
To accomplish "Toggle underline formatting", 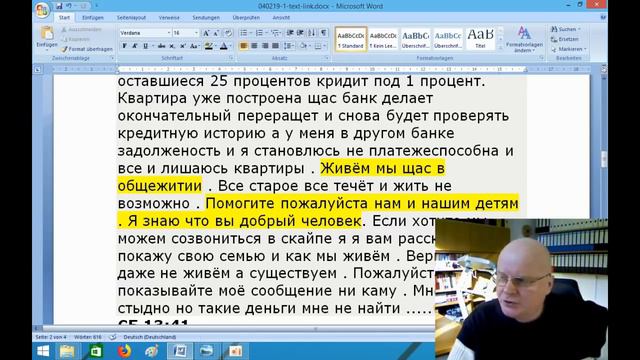I will pos(145,46).
